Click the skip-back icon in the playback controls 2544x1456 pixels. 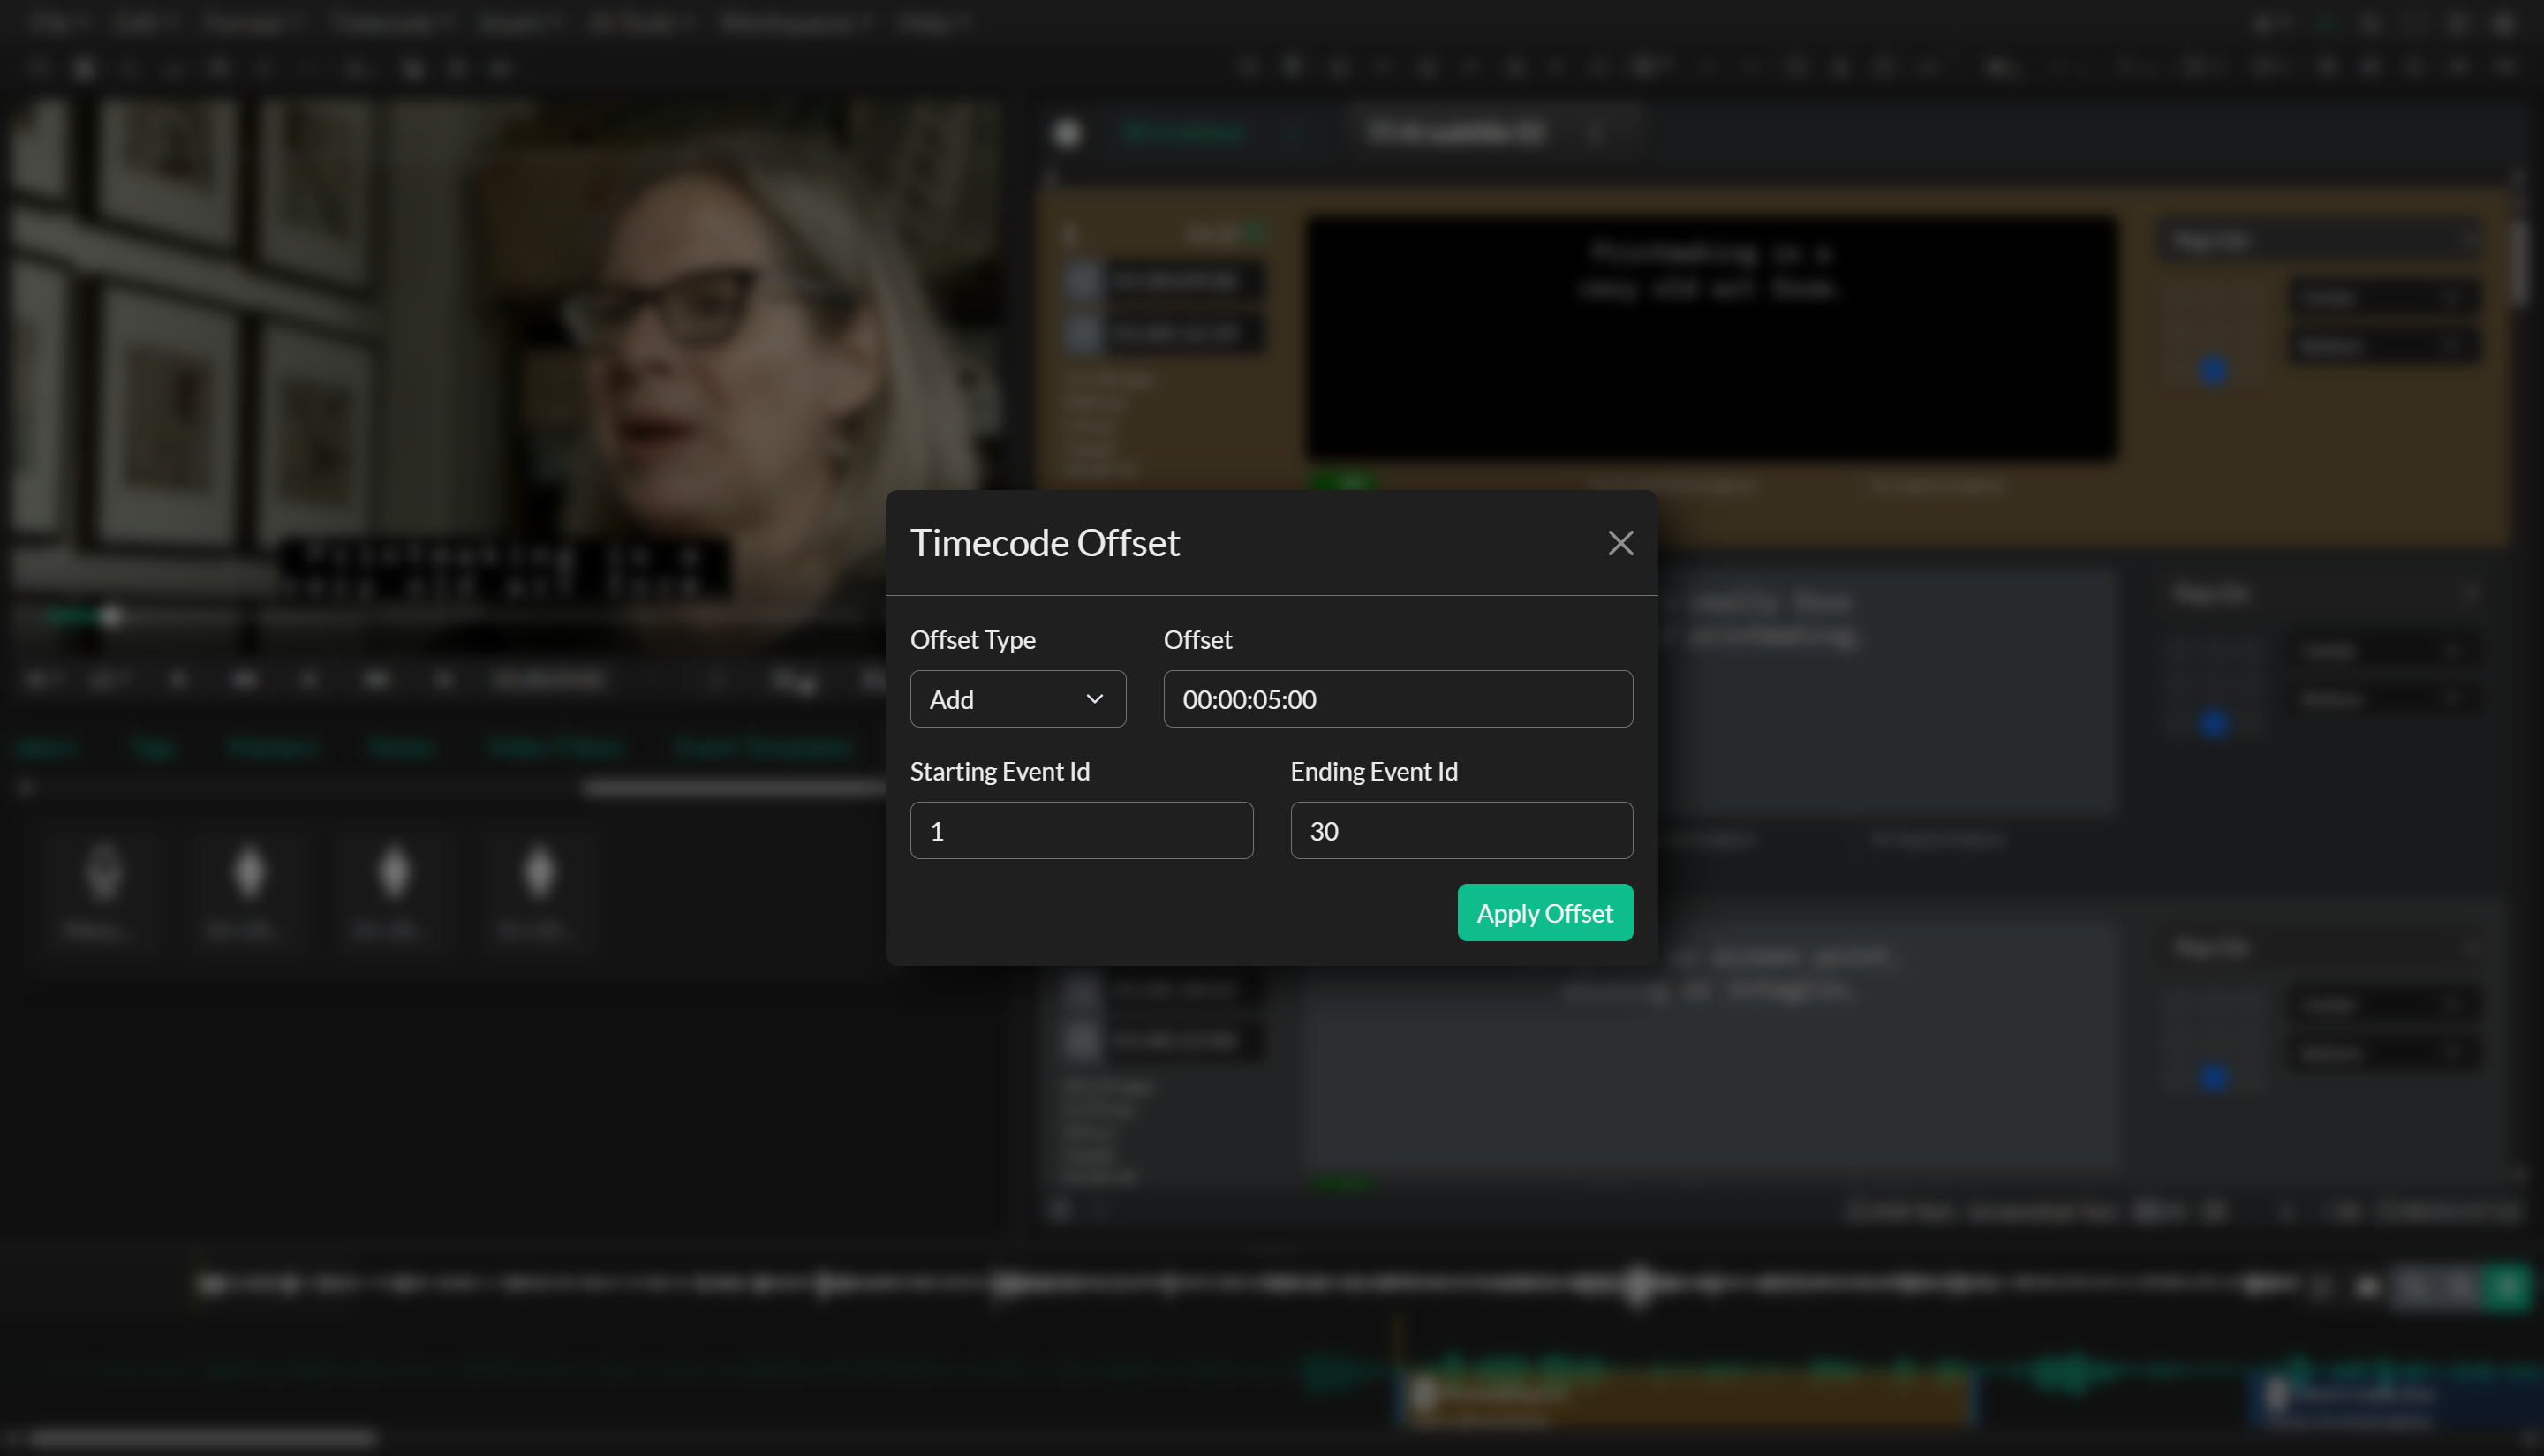[178, 679]
